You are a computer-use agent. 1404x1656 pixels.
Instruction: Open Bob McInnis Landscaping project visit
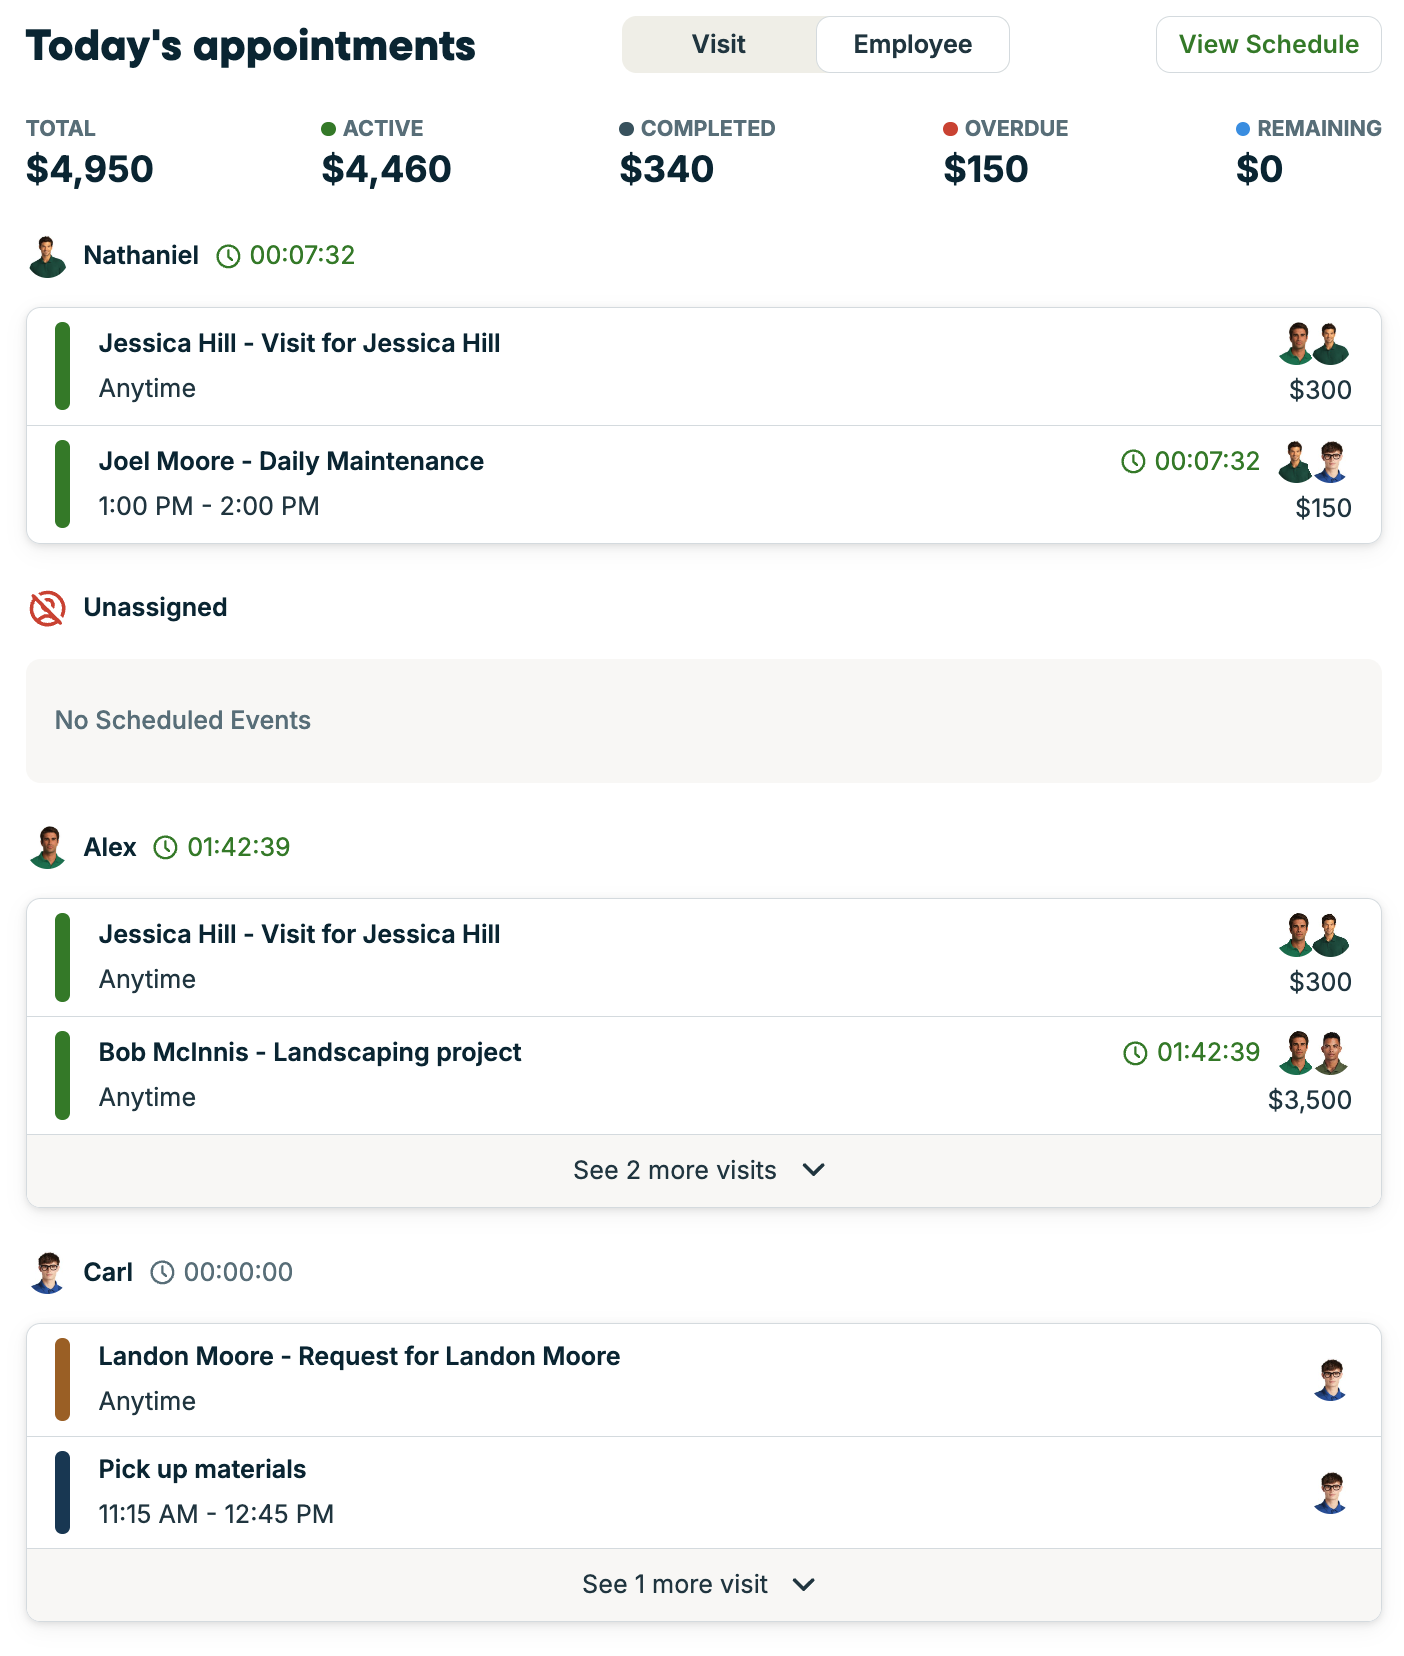point(310,1052)
